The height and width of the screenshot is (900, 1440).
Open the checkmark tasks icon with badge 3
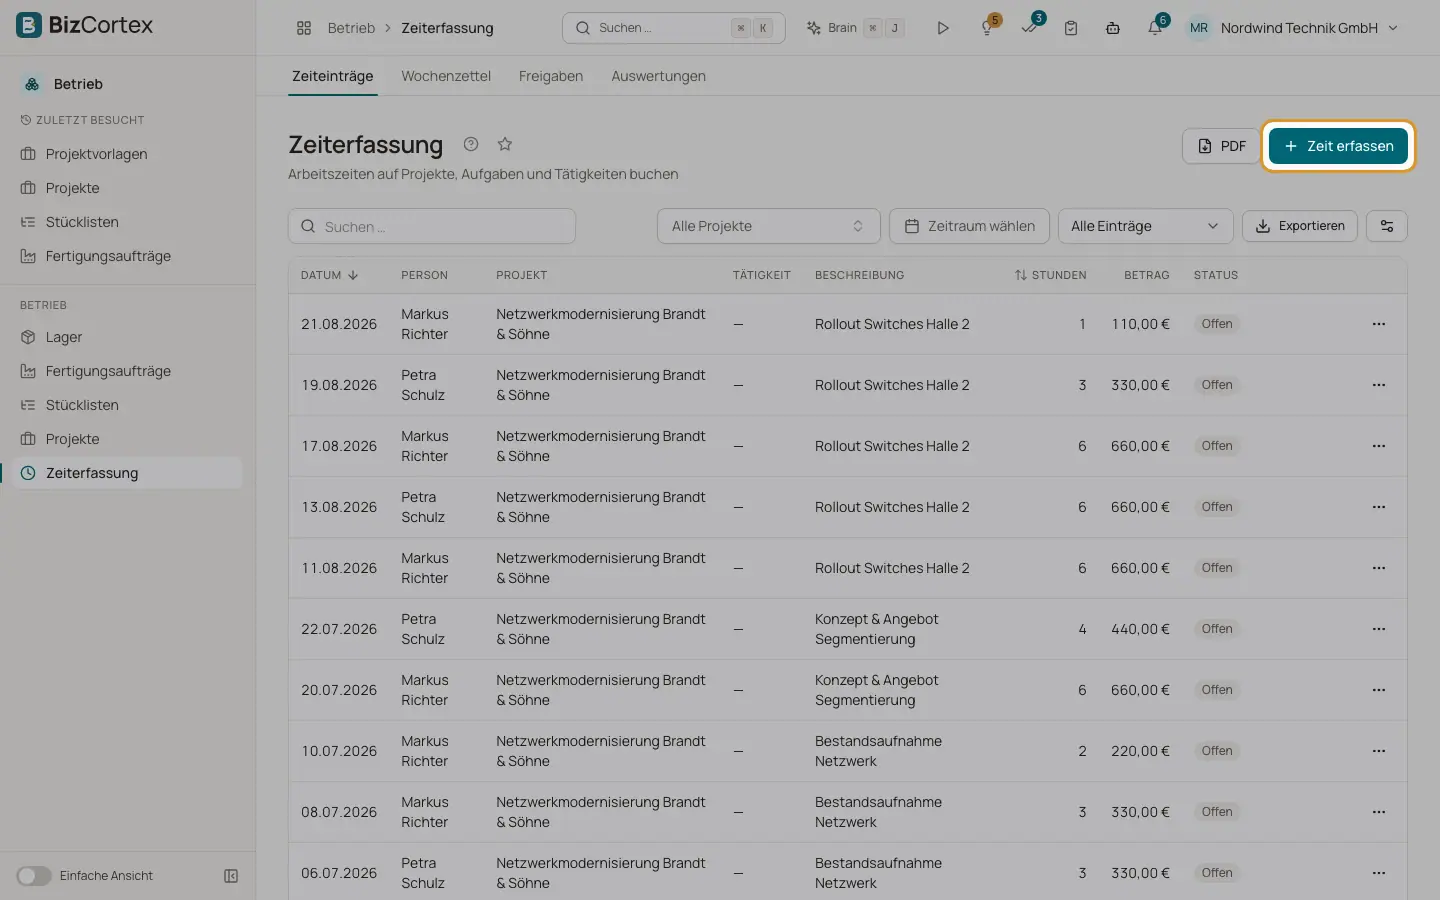coord(1030,28)
